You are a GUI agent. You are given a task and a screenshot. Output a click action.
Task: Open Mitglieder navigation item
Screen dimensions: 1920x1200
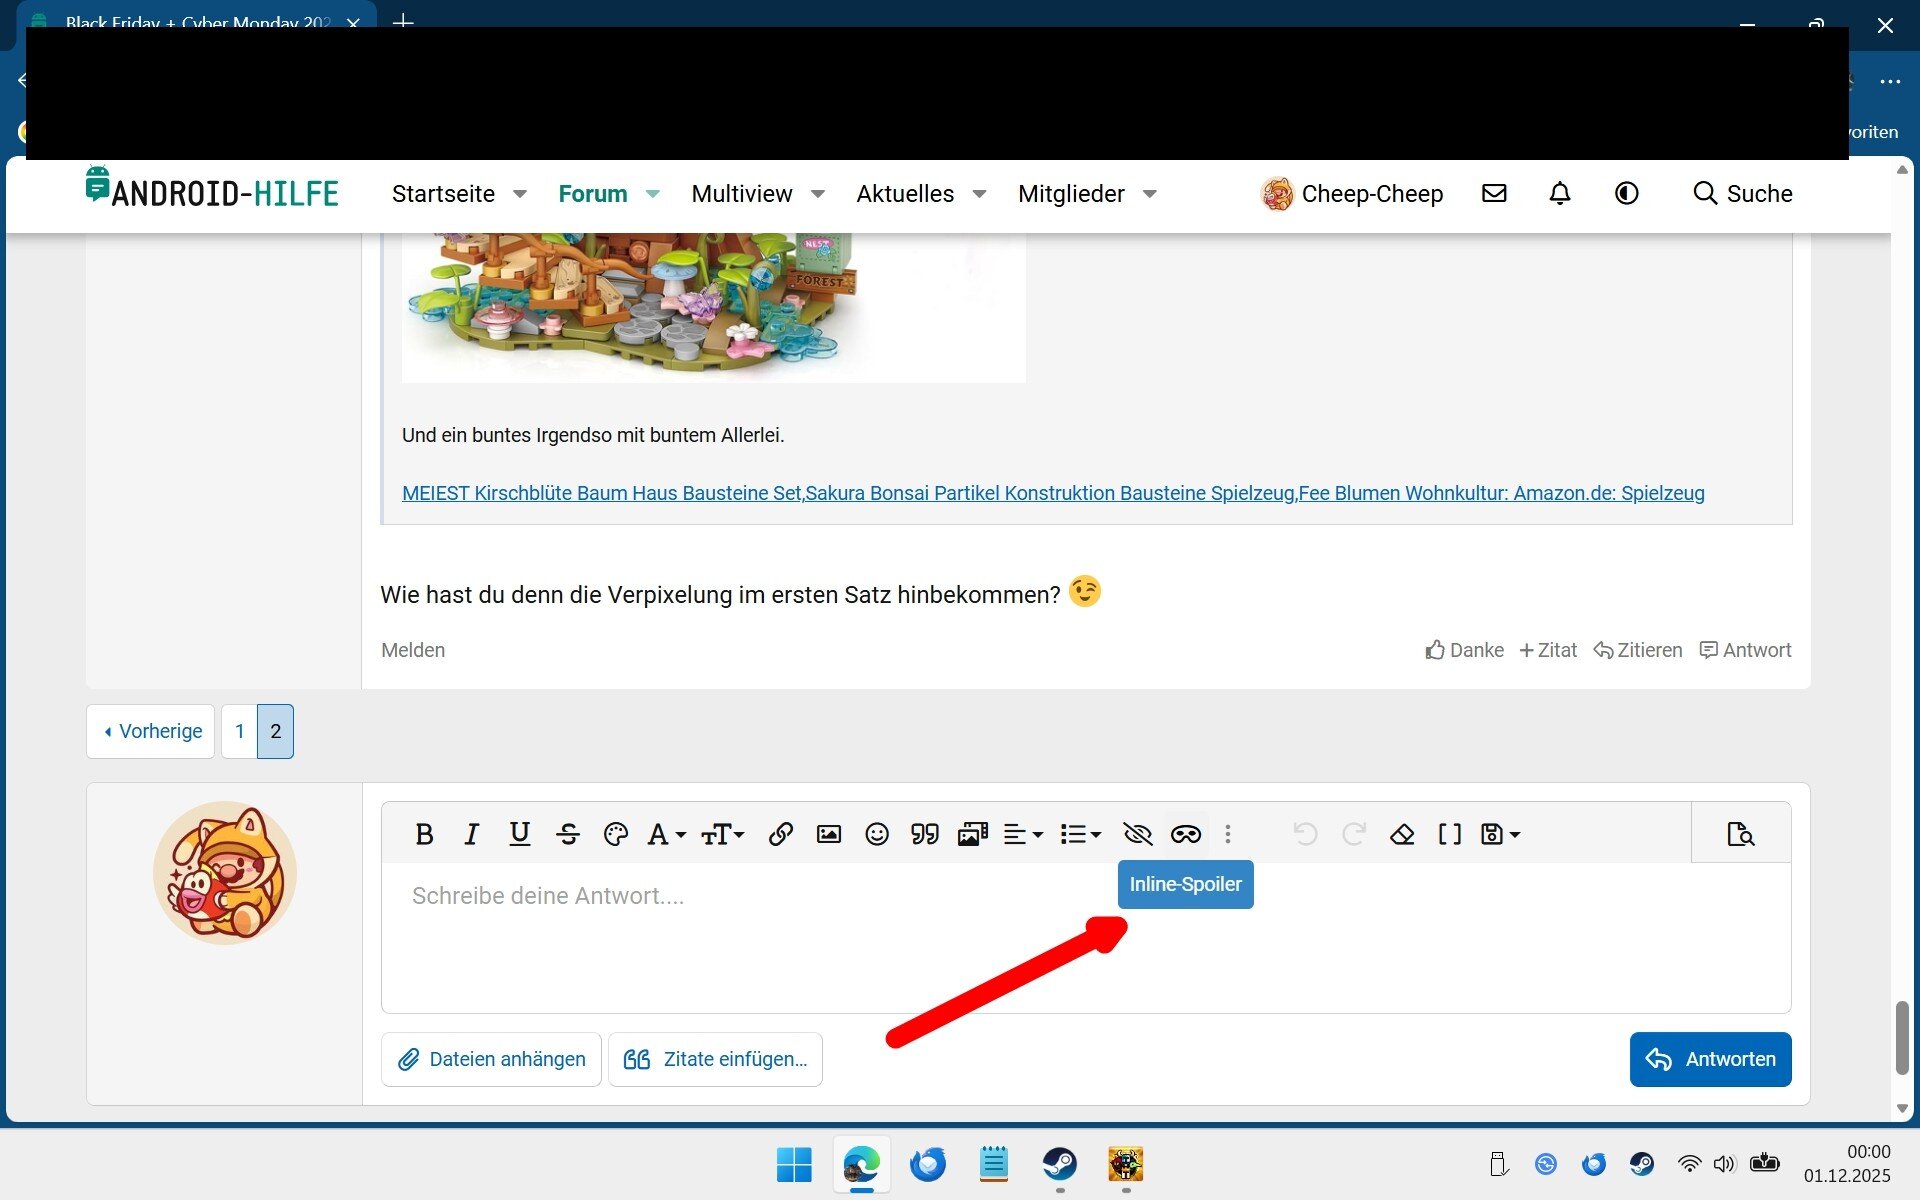(1071, 194)
